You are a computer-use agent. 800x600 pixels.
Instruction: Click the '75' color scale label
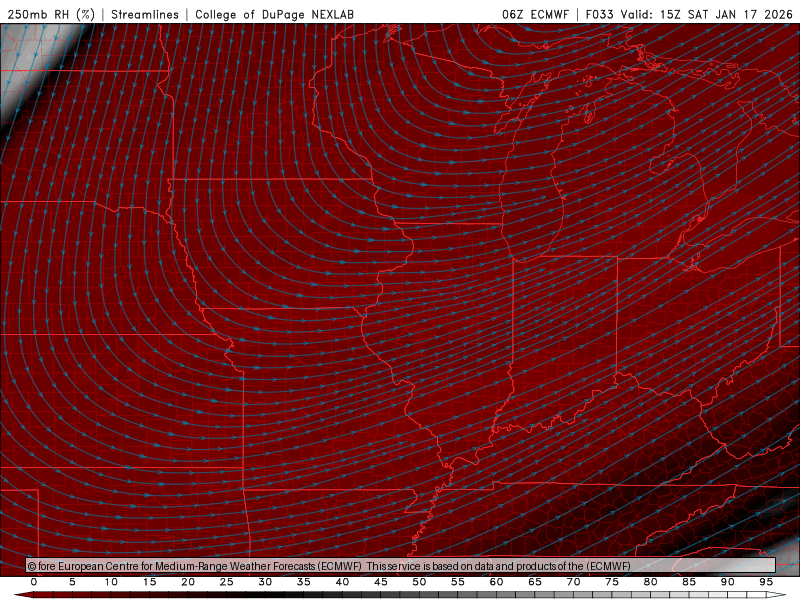pos(612,582)
